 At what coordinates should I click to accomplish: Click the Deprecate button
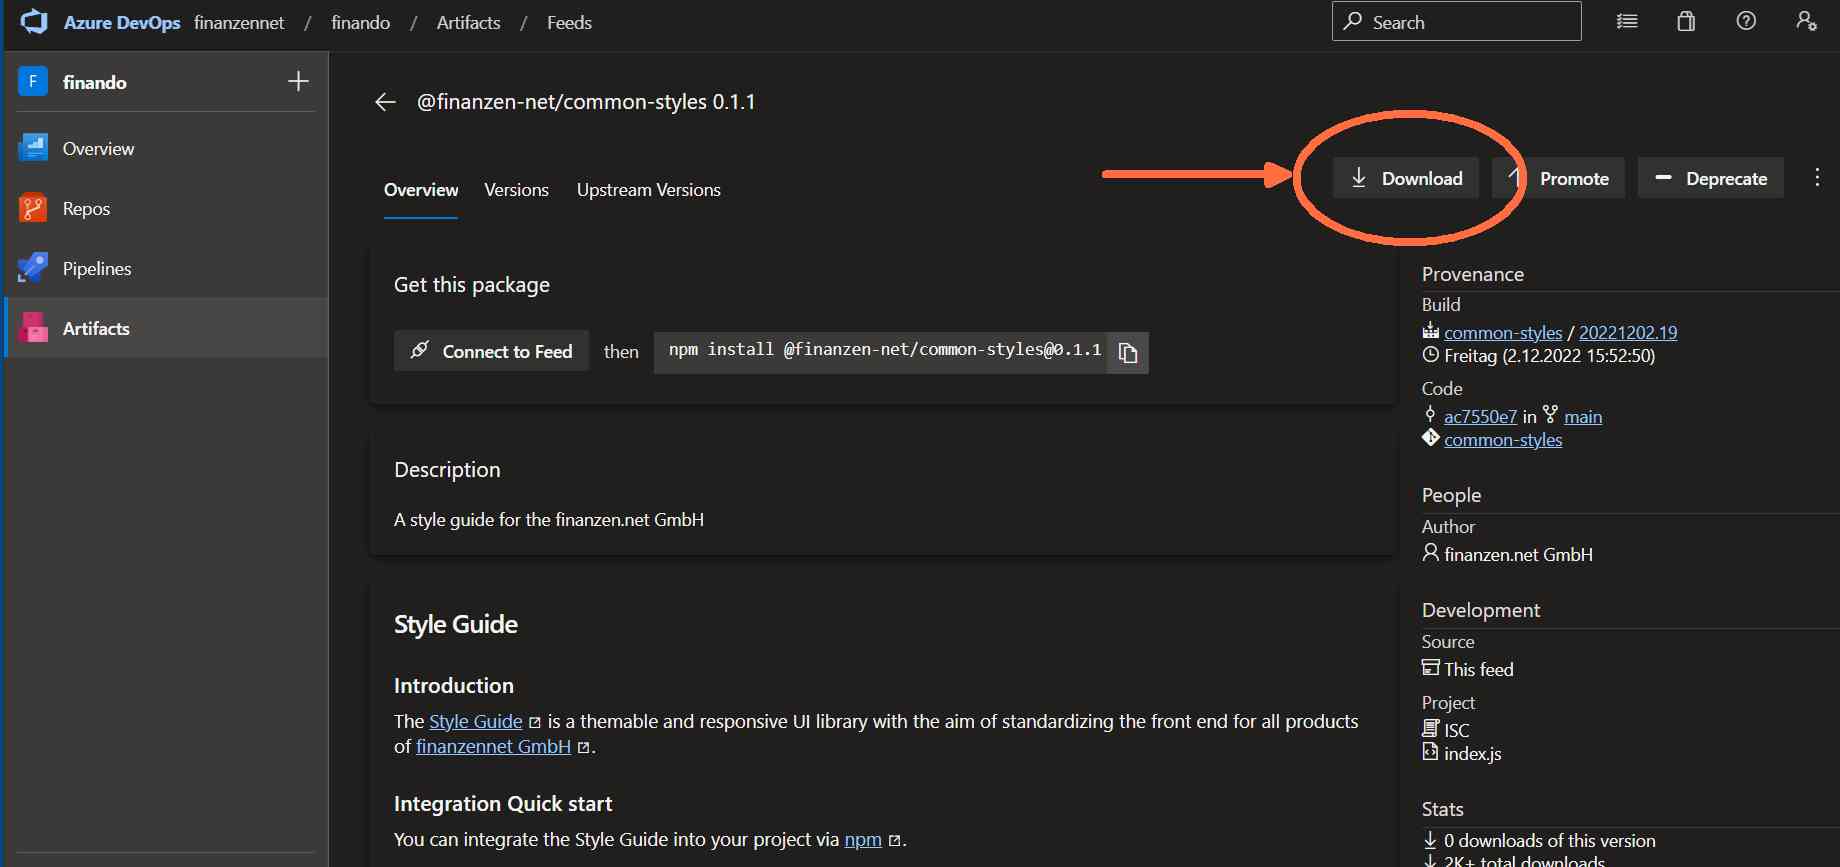[1710, 178]
